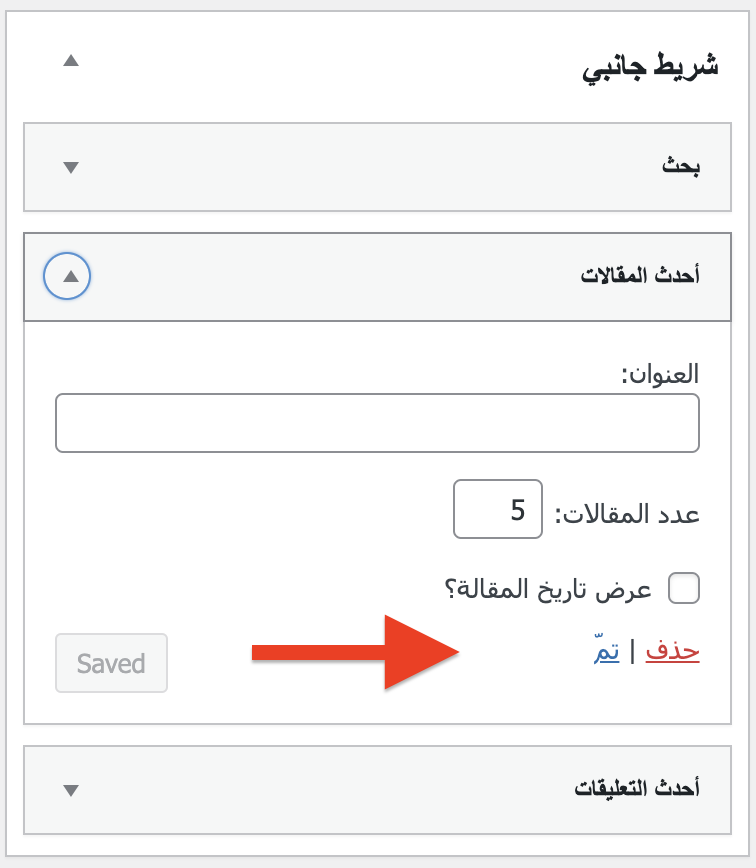The height and width of the screenshot is (868, 756).
Task: Click the عرض تاريخ المقالة؟ checkbox label
Action: click(547, 589)
